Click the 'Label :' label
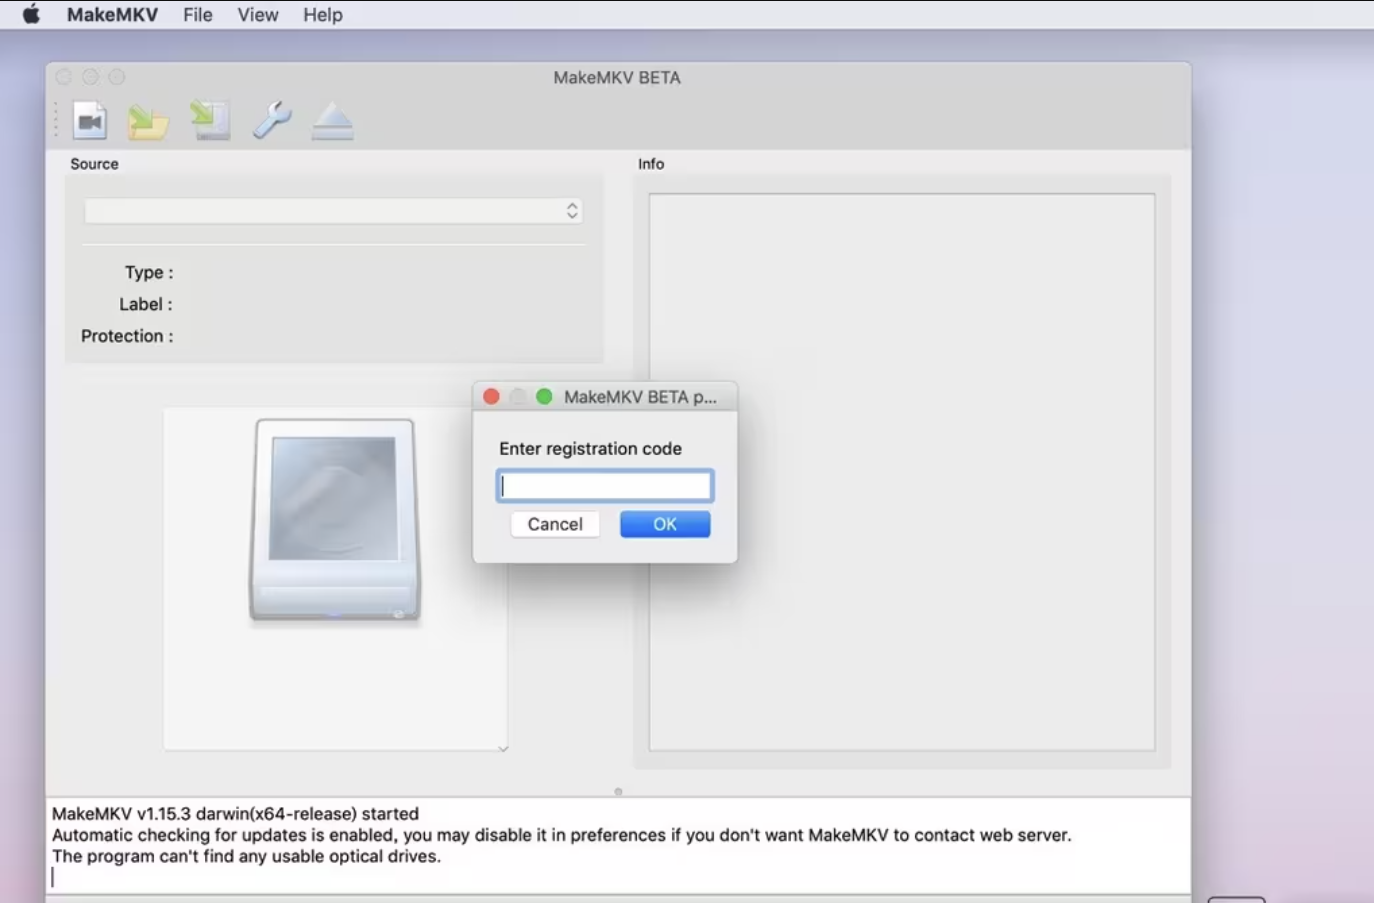Viewport: 1374px width, 903px height. coord(146,304)
